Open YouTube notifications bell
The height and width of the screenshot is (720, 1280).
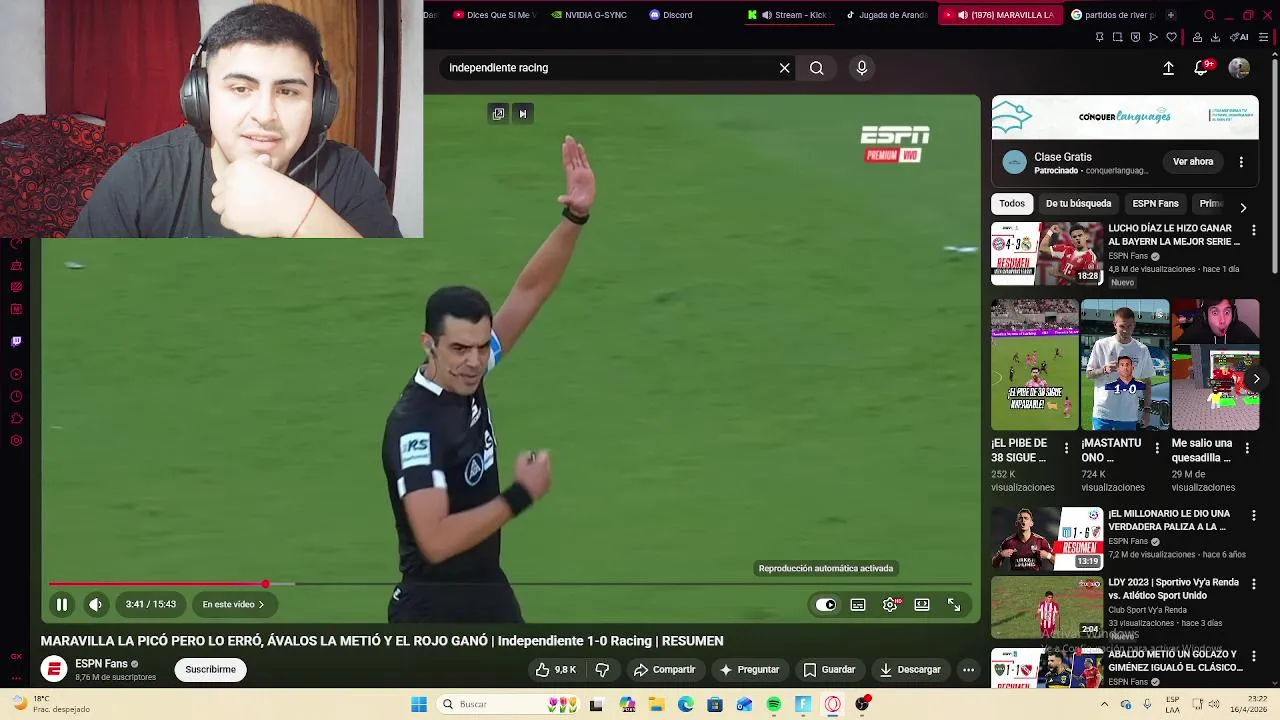click(1201, 68)
